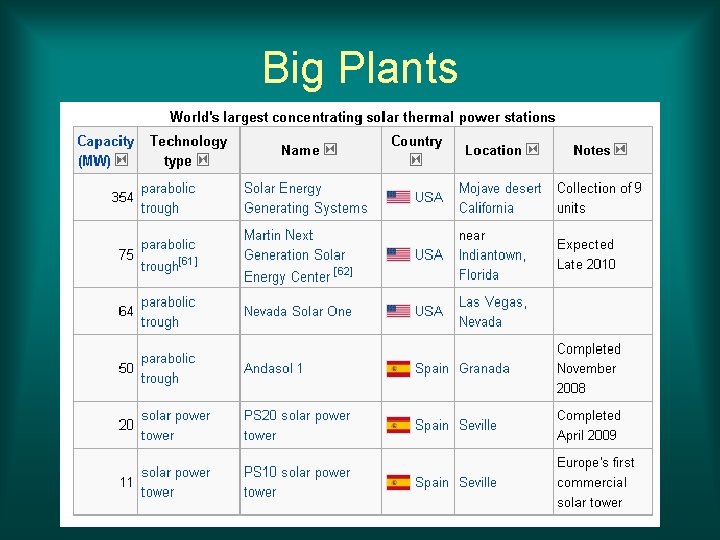Viewport: 720px width, 540px height.
Task: Click the Spain flag in PS10 row
Action: point(398,482)
